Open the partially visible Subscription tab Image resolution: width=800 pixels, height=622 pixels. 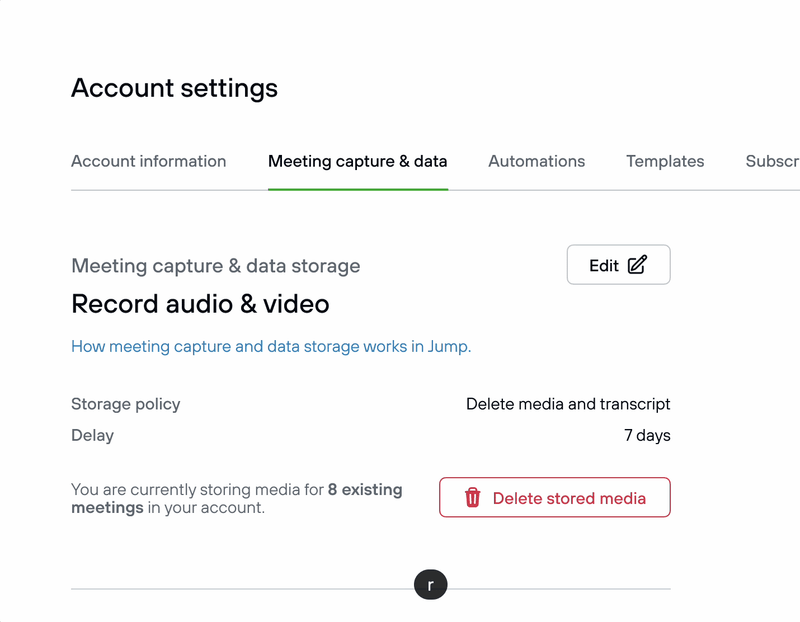point(772,161)
